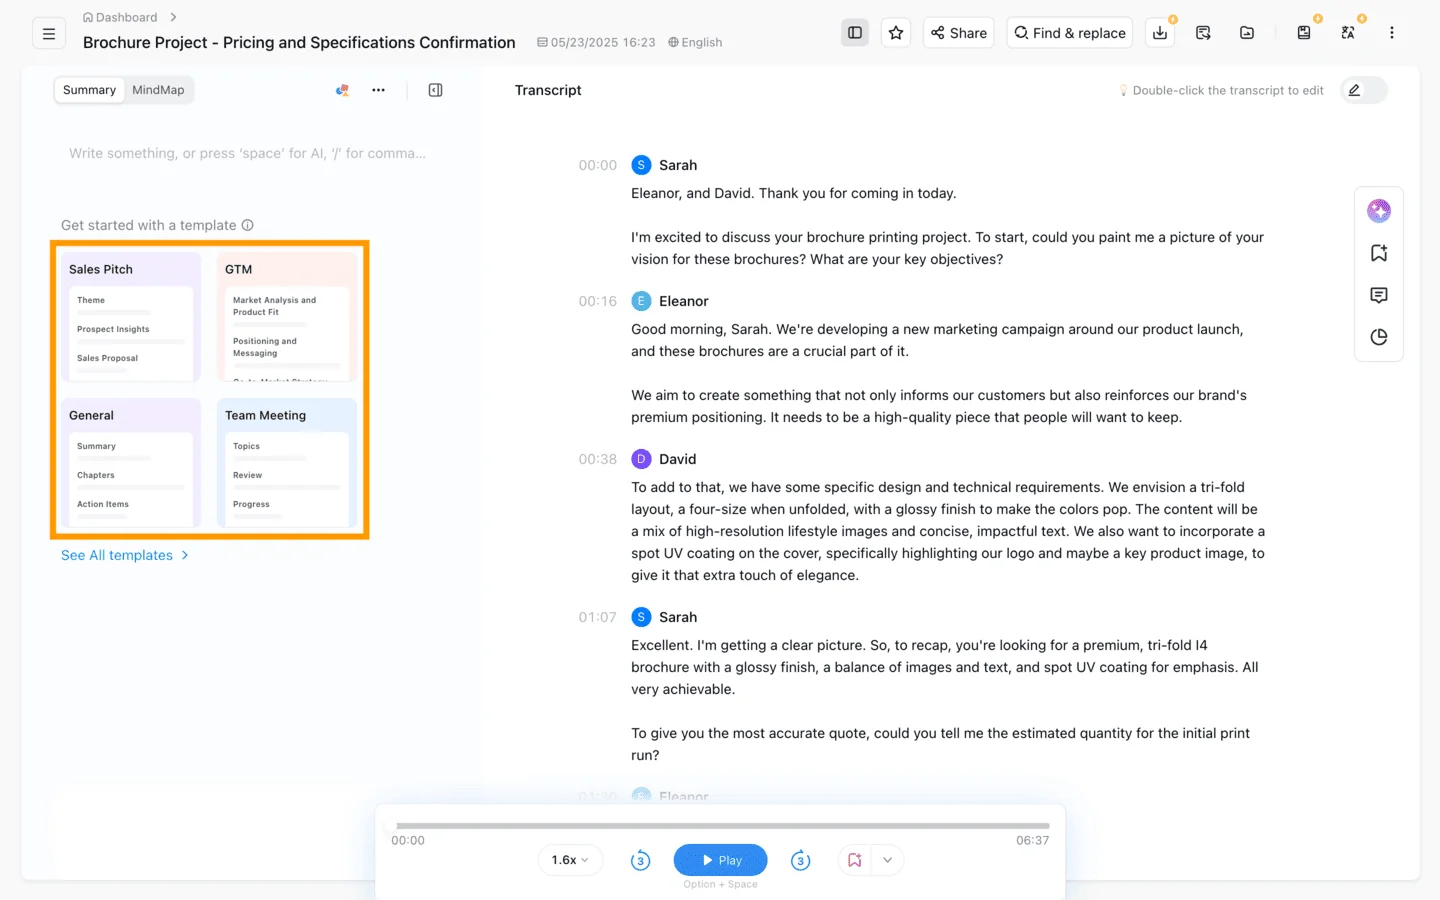Click the colorful AI assistant icon in summary toolbar

point(342,90)
